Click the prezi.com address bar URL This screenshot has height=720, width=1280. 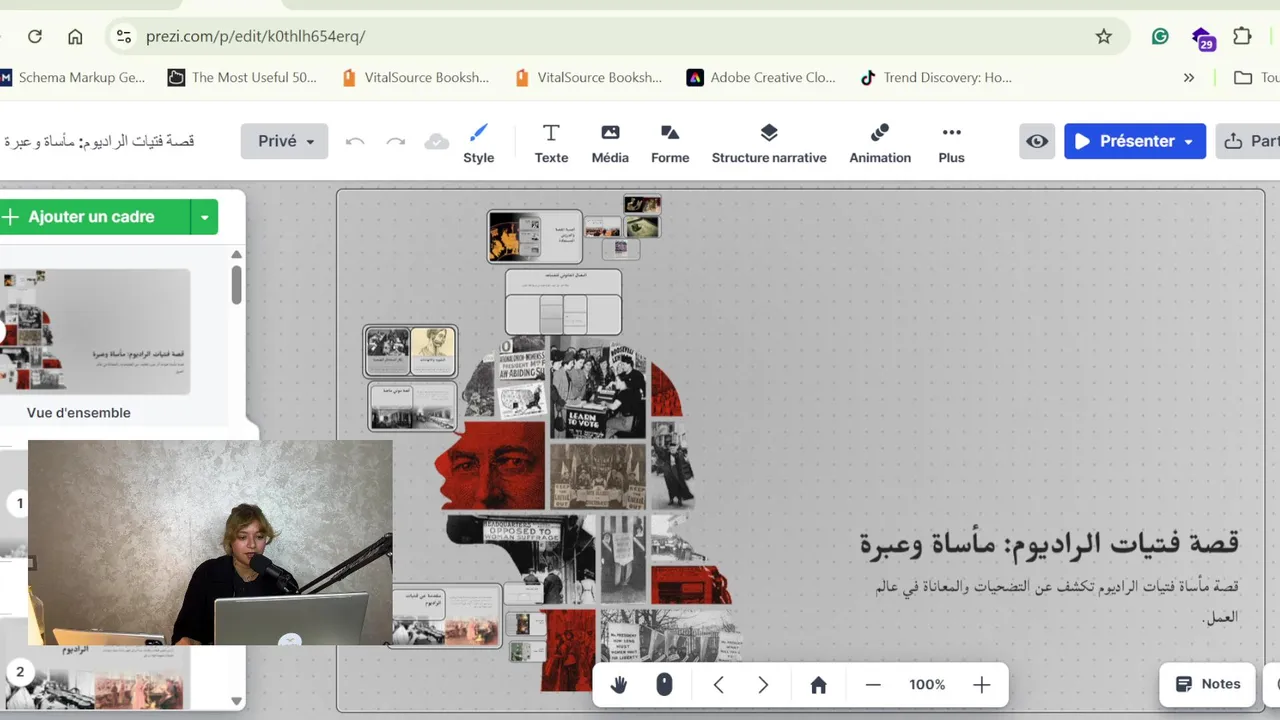click(256, 37)
